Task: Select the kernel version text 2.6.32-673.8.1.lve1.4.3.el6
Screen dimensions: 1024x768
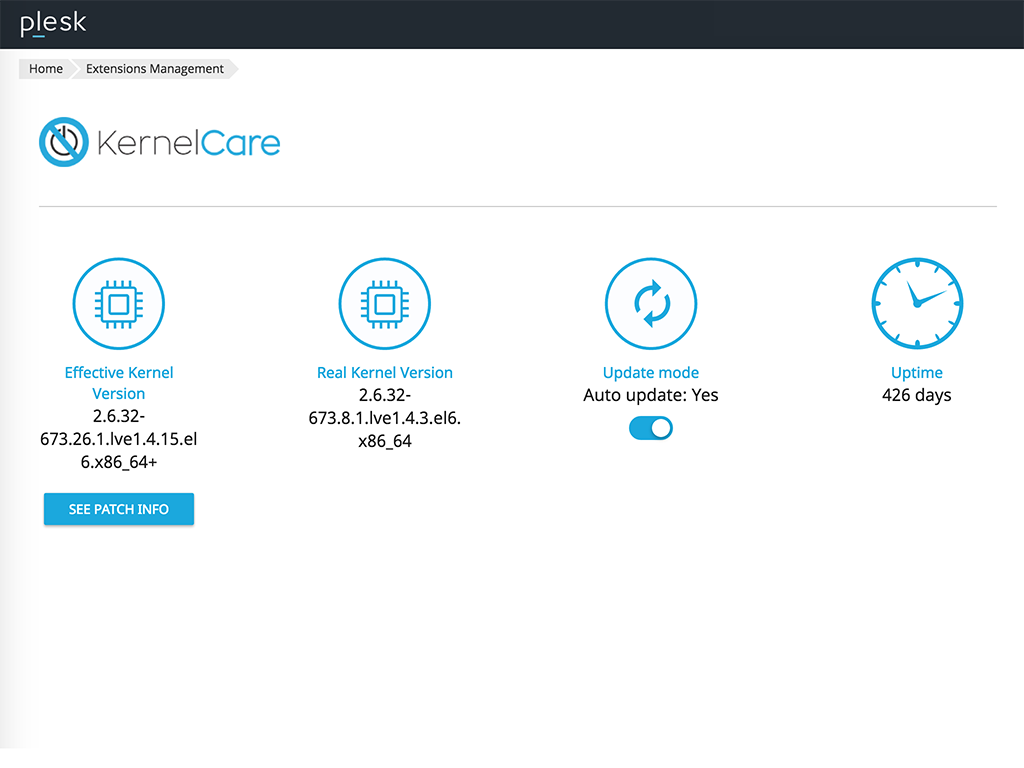Action: pos(384,418)
